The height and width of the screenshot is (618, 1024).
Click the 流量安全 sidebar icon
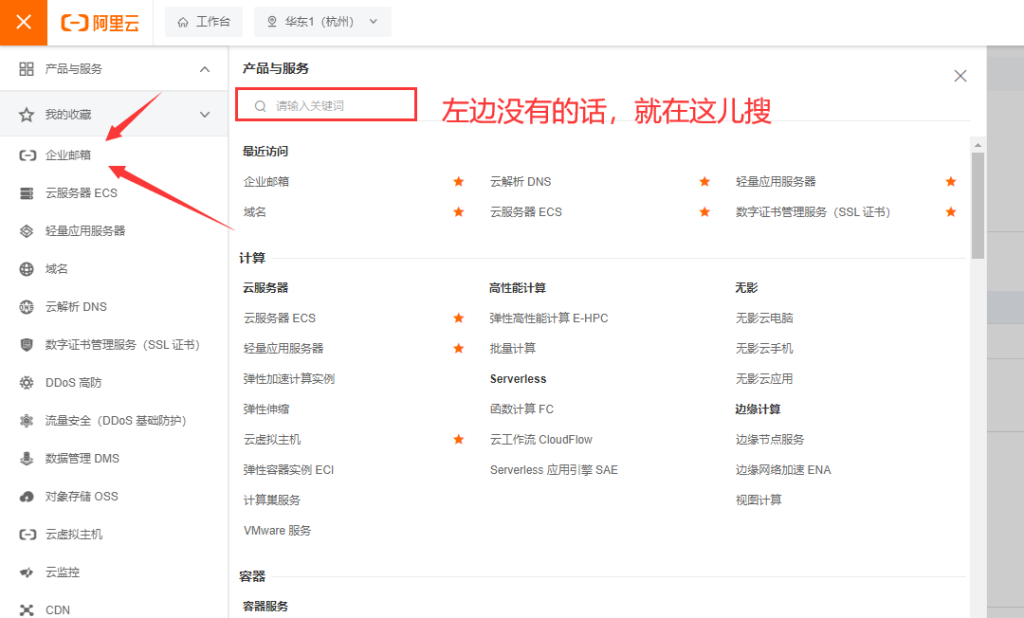(26, 421)
